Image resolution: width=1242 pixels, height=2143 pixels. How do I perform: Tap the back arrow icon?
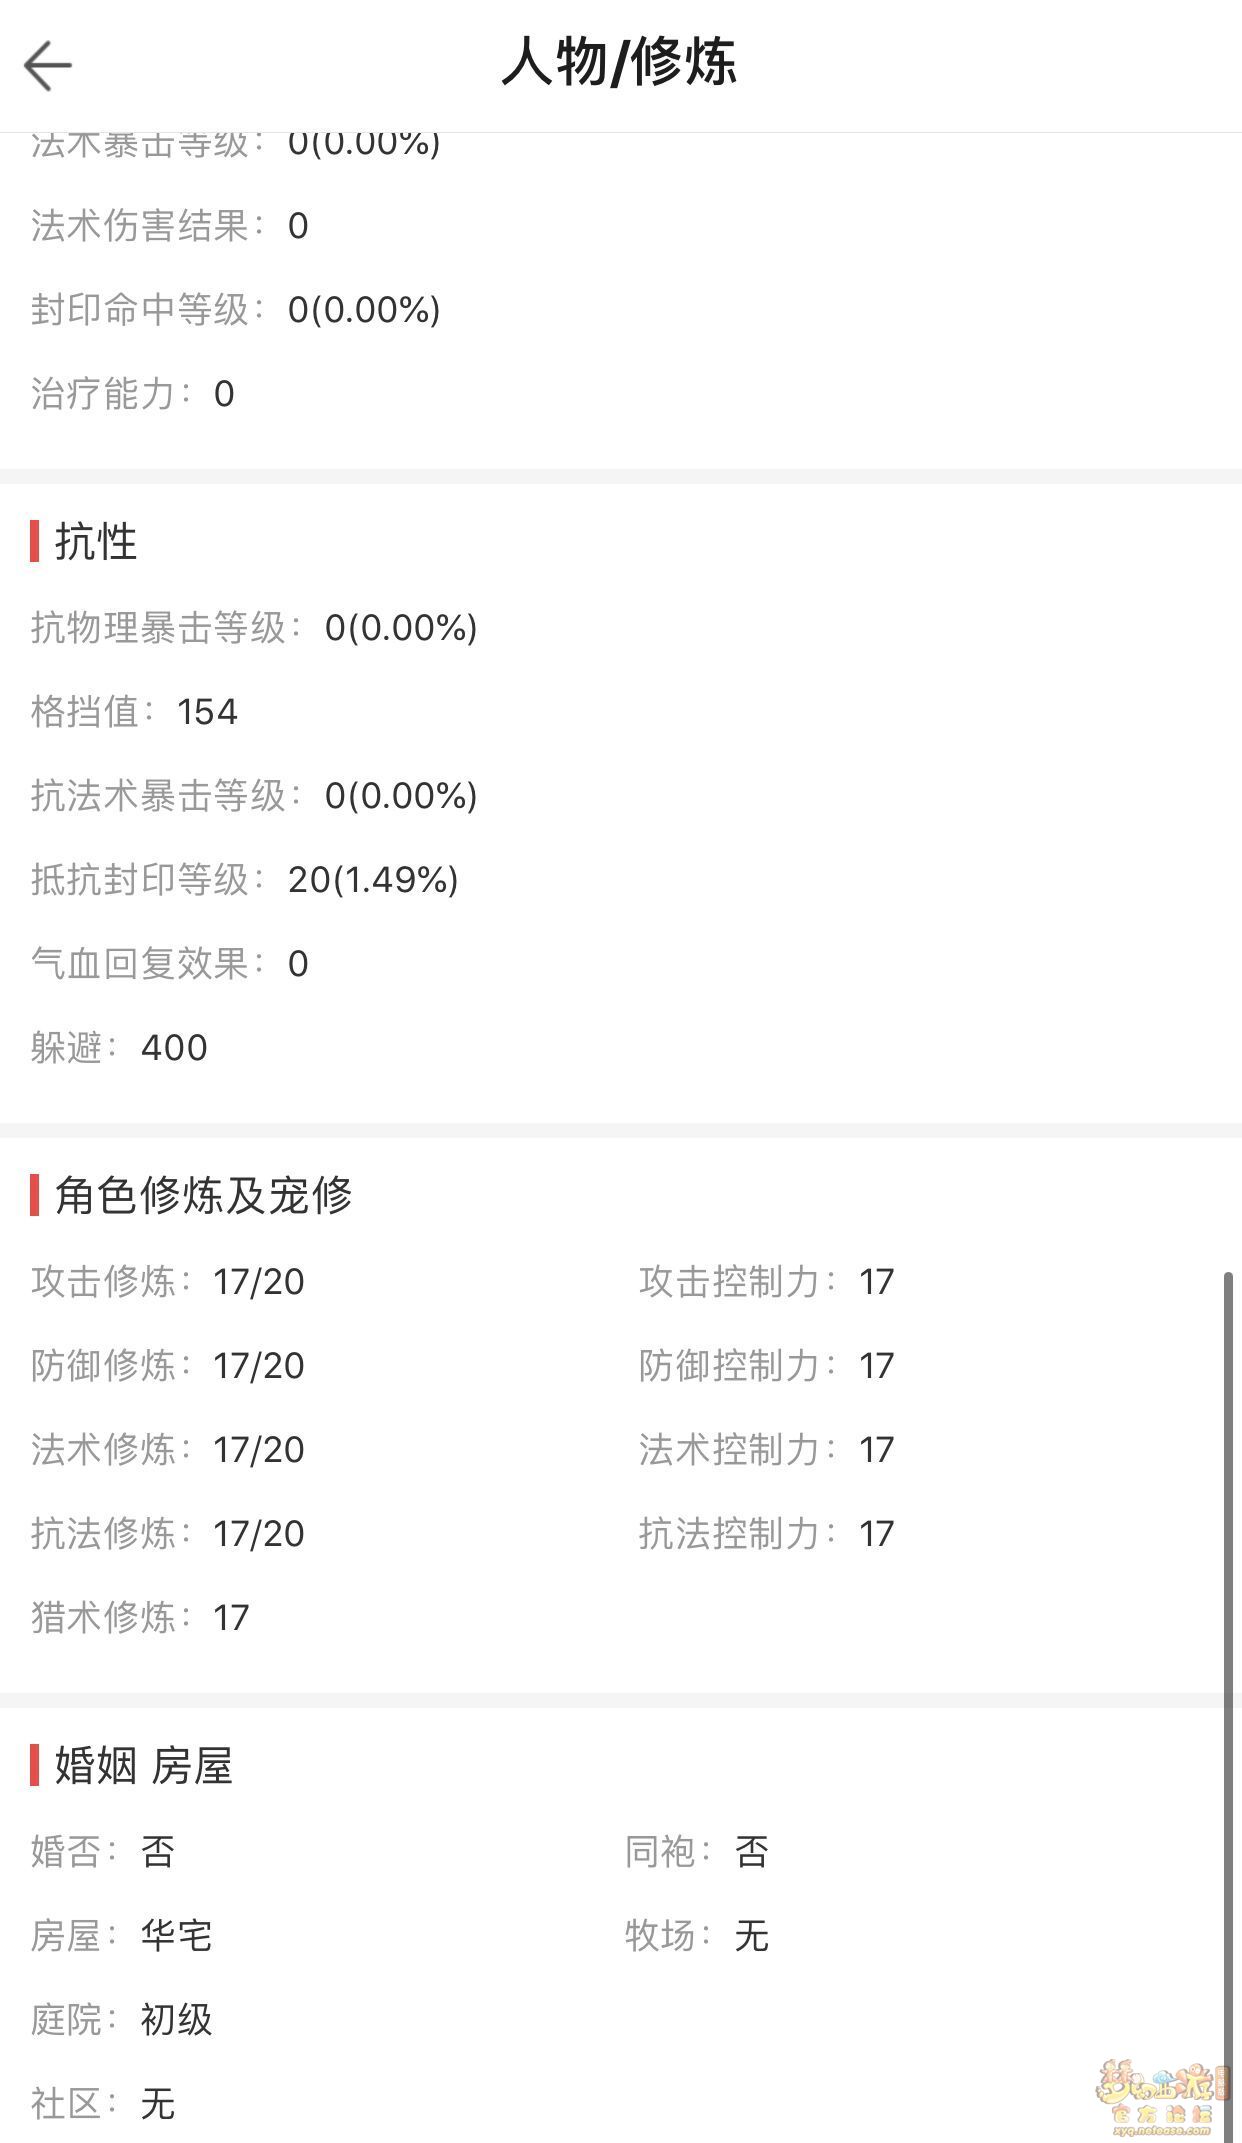pyautogui.click(x=48, y=66)
